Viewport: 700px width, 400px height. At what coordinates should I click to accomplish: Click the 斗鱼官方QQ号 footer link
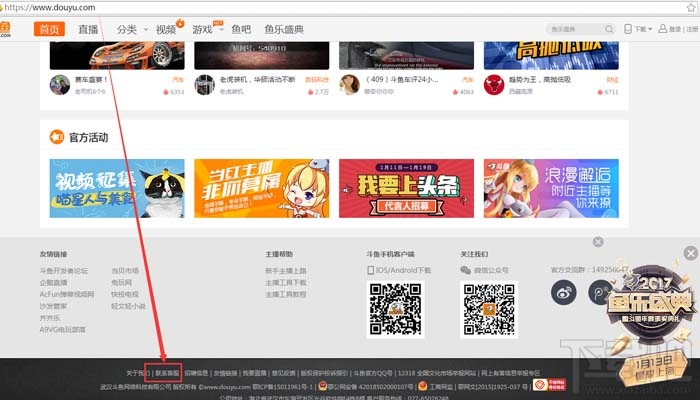373,373
